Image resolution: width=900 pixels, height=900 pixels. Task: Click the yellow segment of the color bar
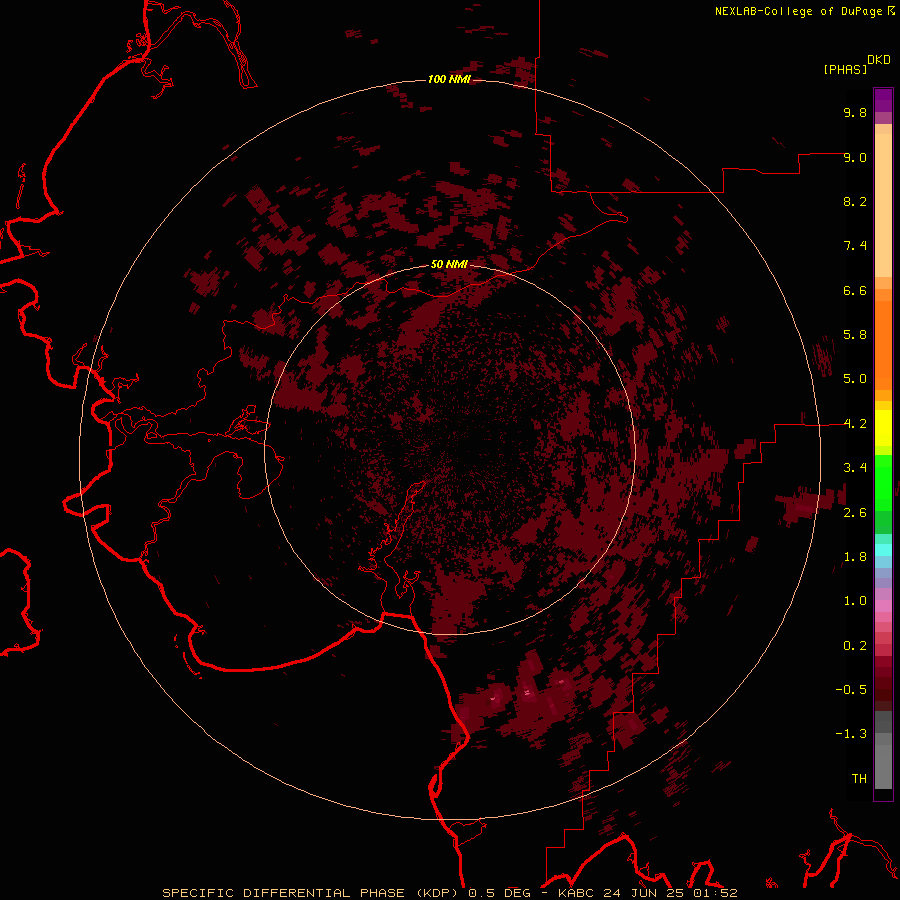point(883,428)
